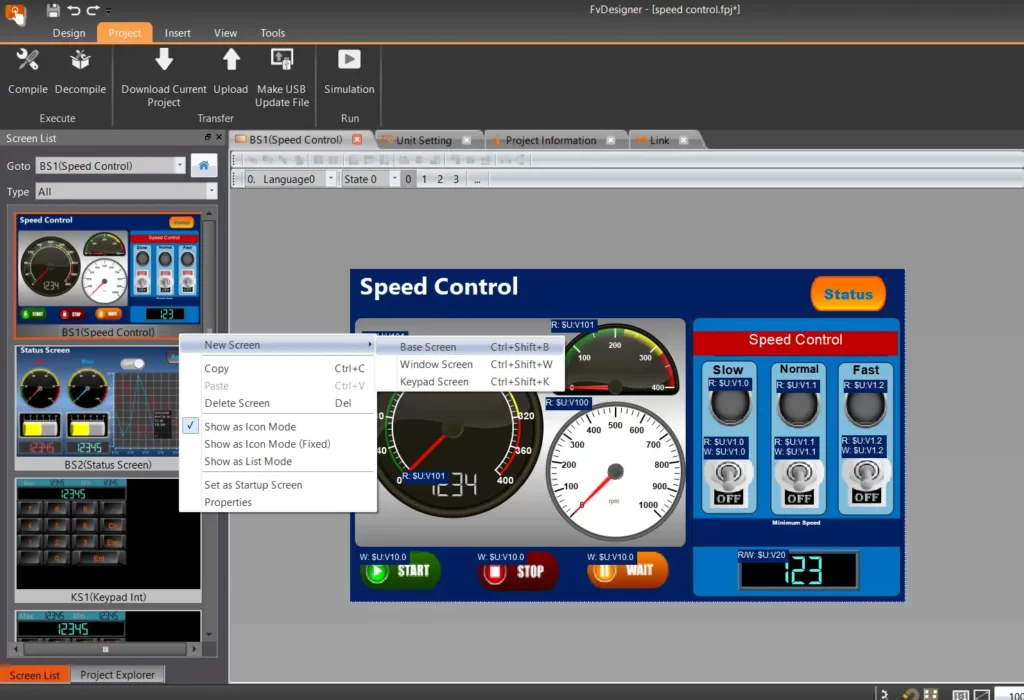Click Make USB Update File icon
The image size is (1024, 700).
coord(282,60)
